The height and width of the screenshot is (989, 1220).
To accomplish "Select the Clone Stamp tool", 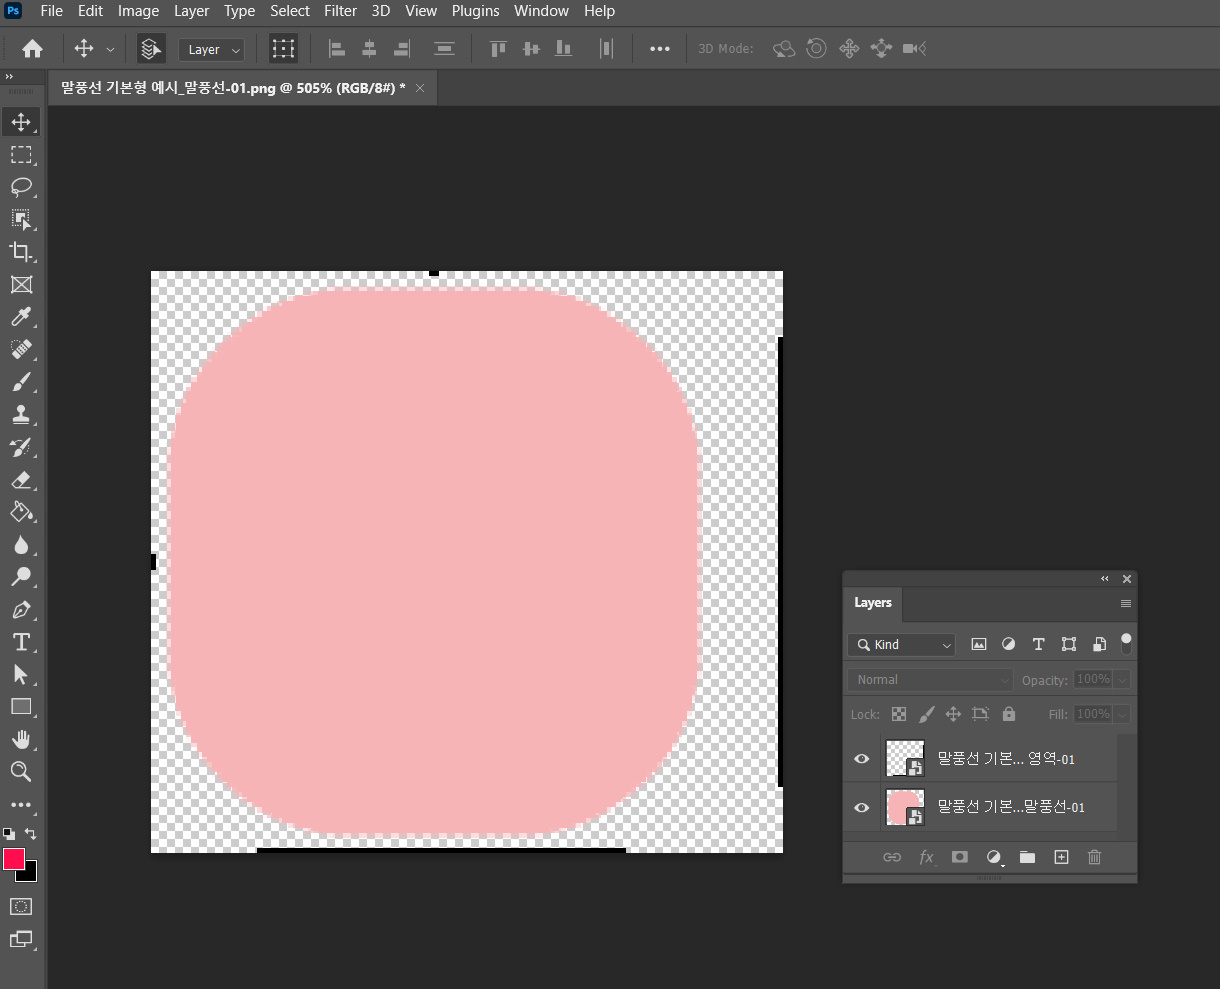I will (21, 415).
